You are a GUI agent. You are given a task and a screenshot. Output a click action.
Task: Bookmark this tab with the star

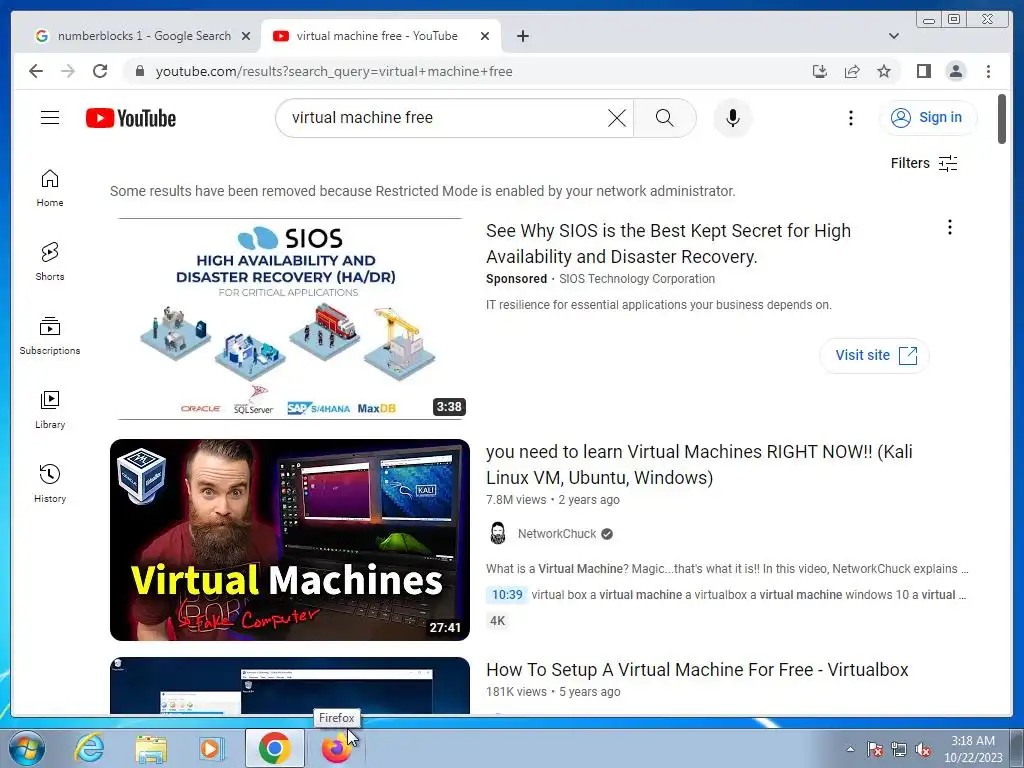pos(884,71)
